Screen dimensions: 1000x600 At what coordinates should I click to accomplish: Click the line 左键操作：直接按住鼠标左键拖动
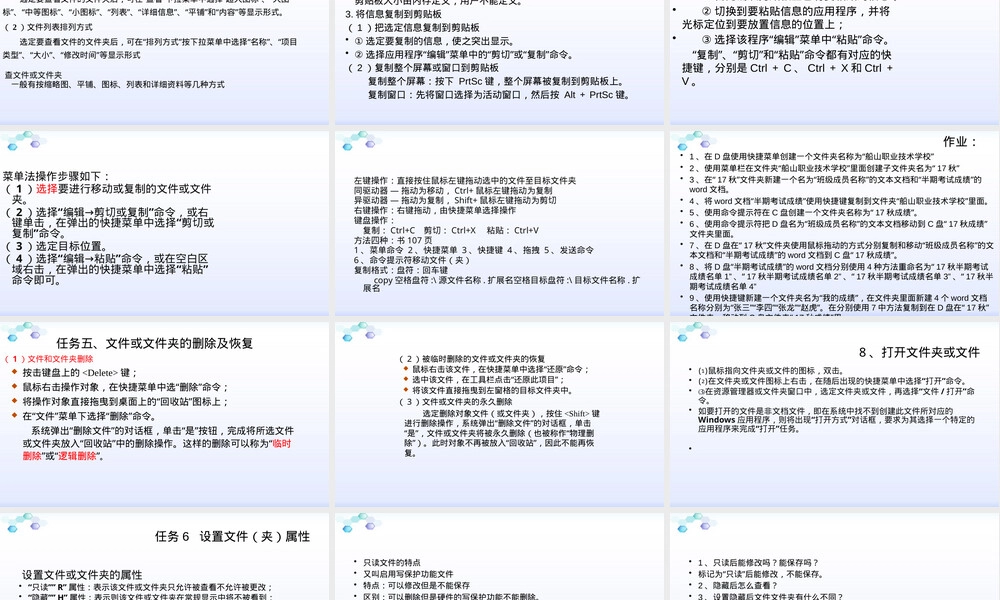click(x=465, y=180)
